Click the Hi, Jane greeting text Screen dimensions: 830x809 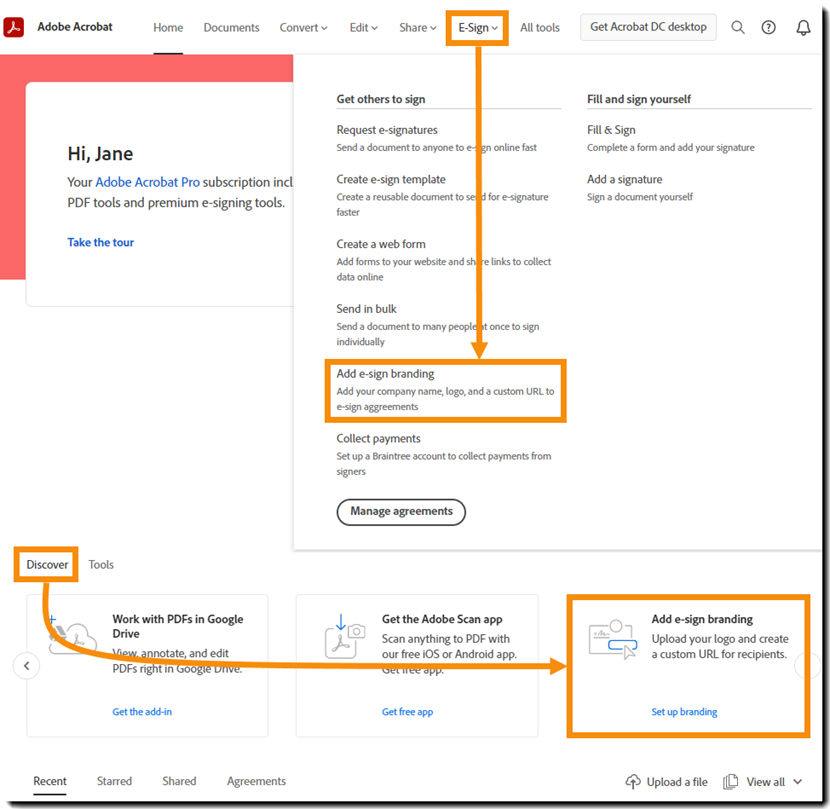tap(100, 154)
